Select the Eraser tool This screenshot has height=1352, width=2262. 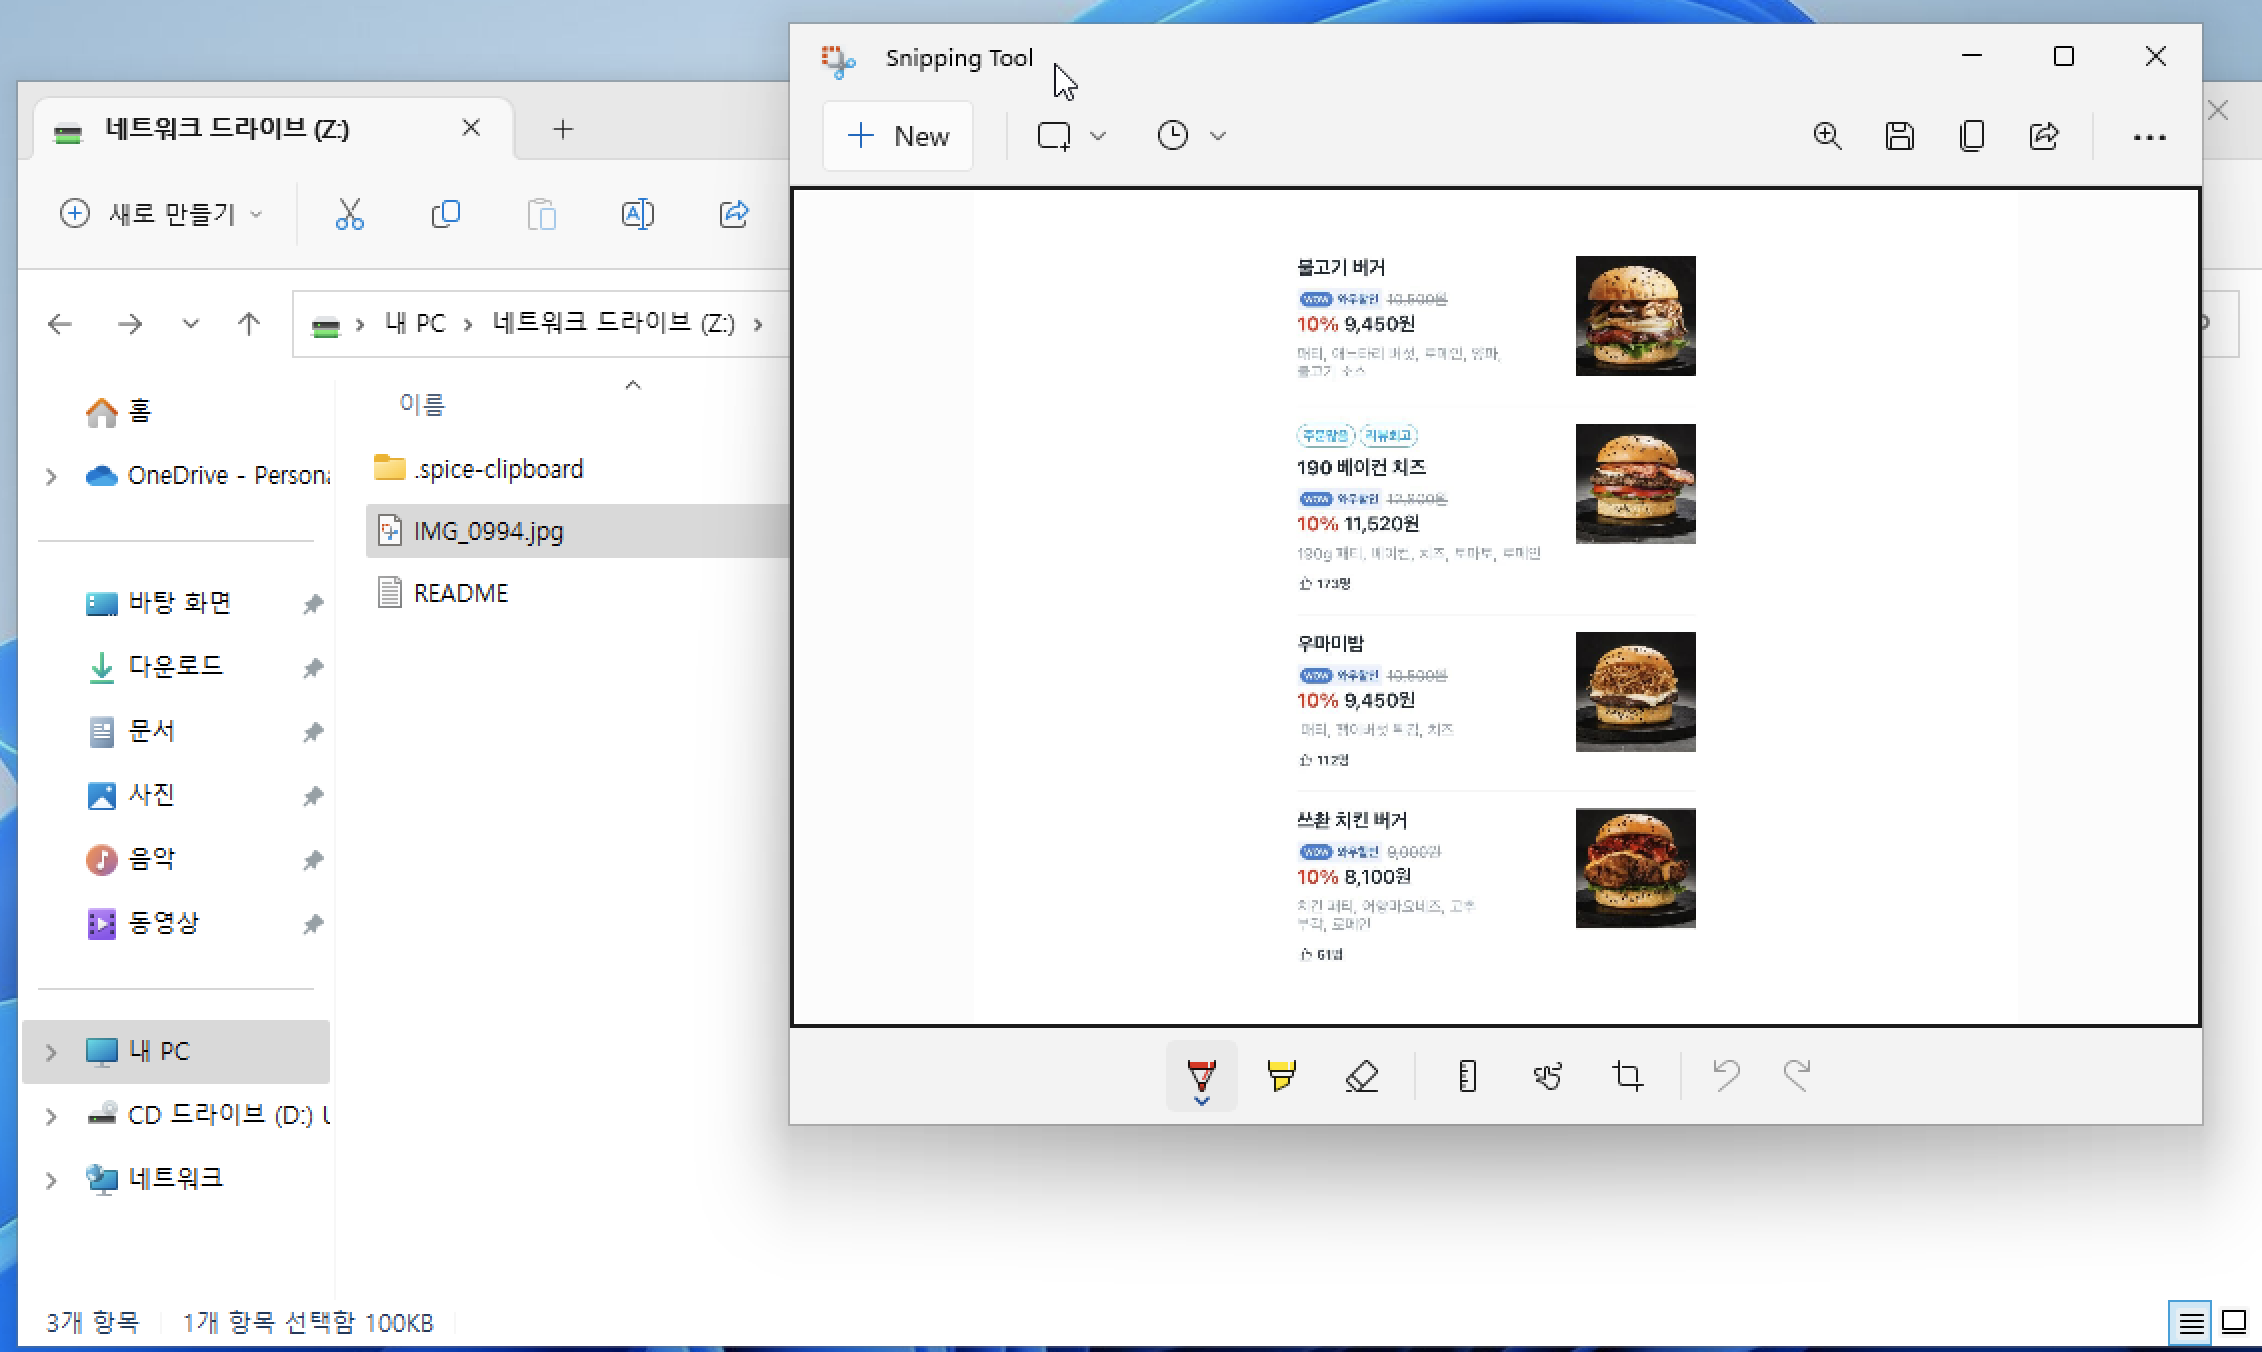[x=1361, y=1076]
